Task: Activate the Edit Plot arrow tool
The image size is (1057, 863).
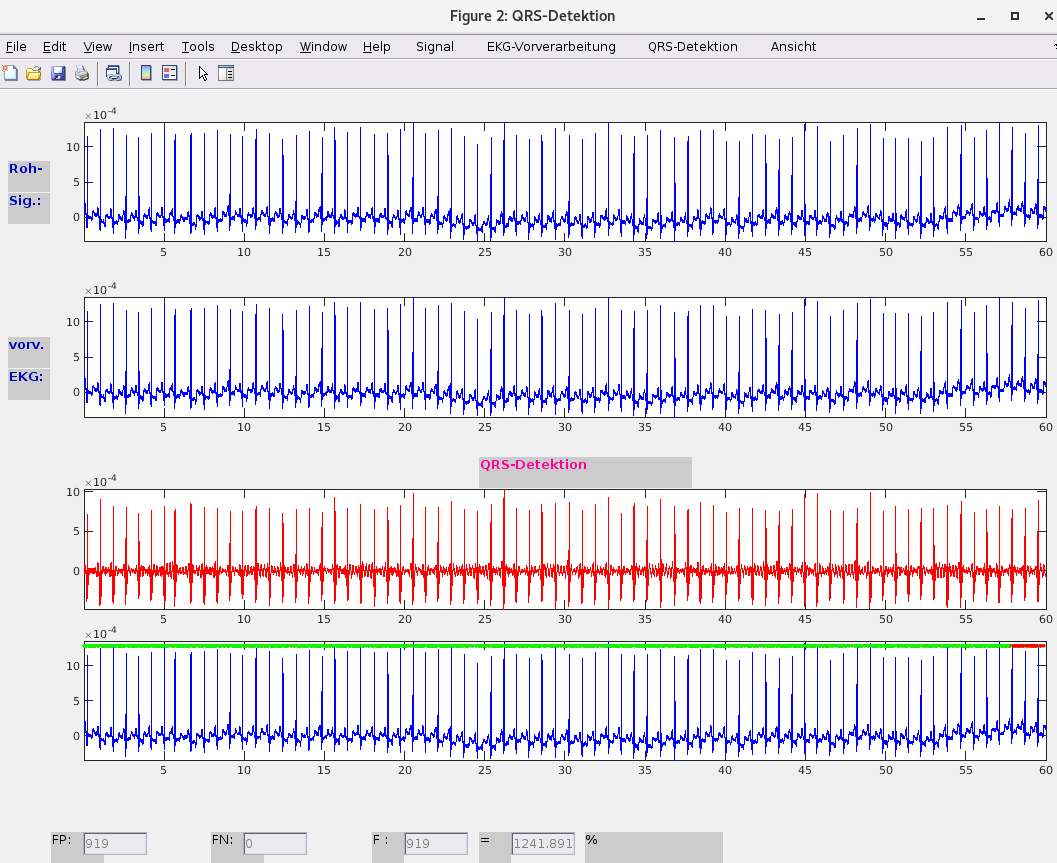Action: click(x=203, y=73)
